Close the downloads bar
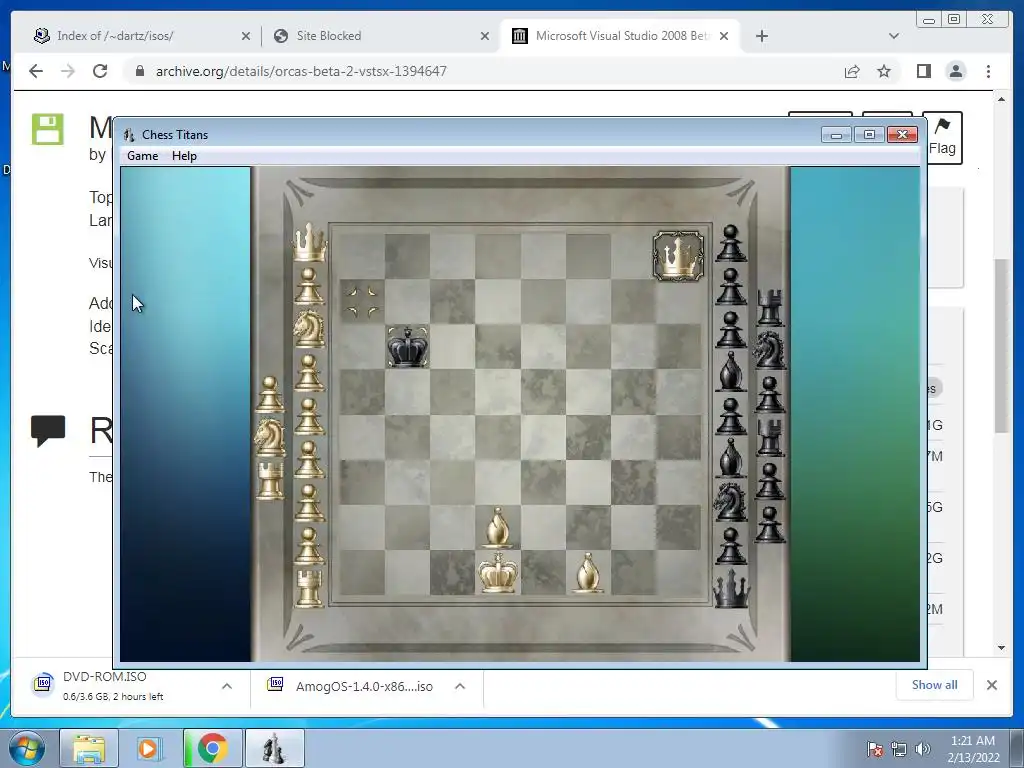Screen dimensions: 1024x768 pos(992,685)
